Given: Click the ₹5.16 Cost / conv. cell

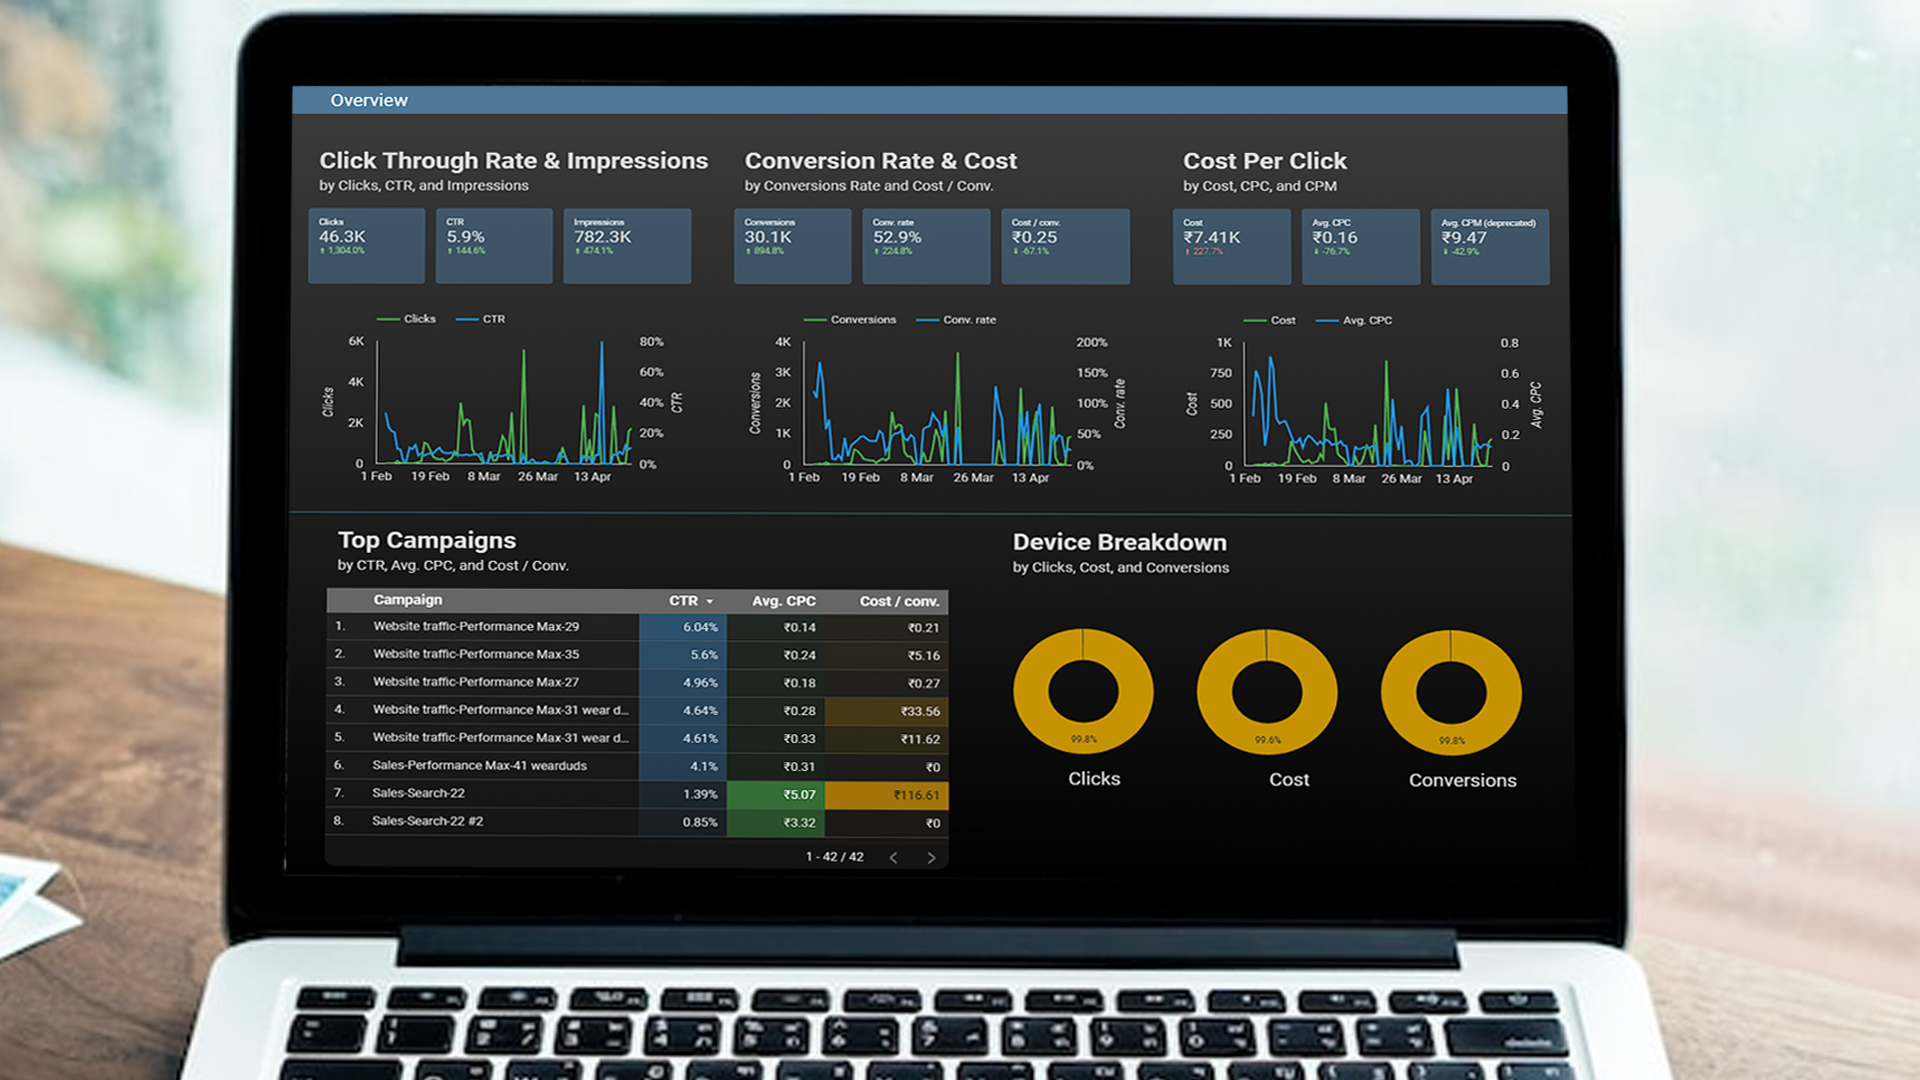Looking at the screenshot, I should tap(886, 655).
